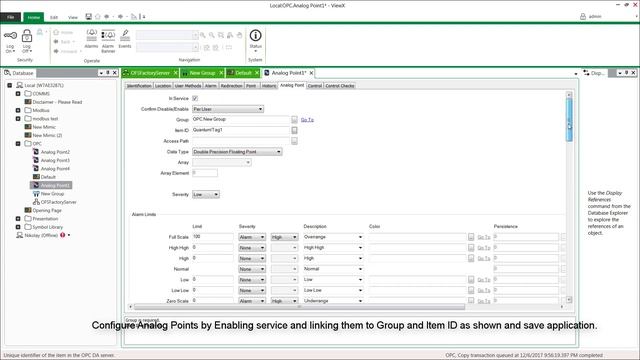Switch to the New Group document tab

(x=202, y=73)
